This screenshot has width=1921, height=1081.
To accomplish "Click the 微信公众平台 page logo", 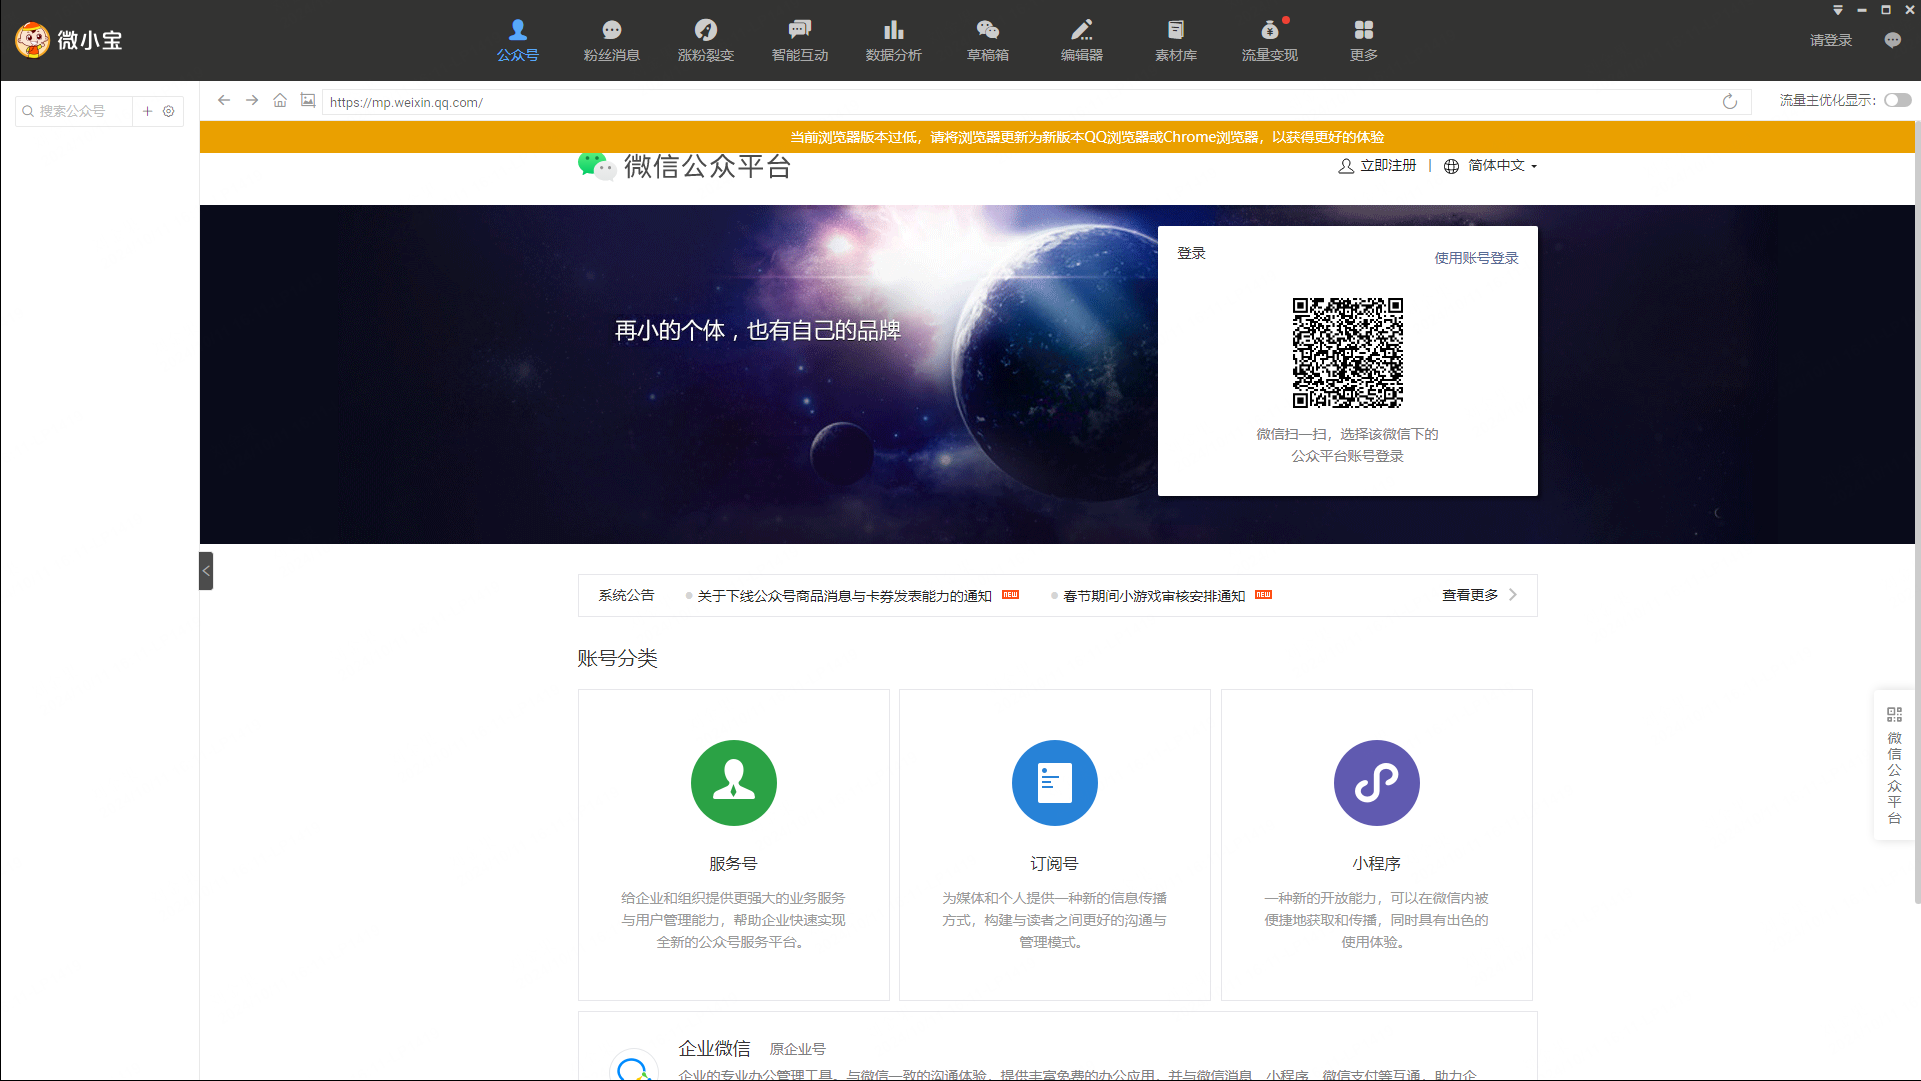I will (684, 166).
